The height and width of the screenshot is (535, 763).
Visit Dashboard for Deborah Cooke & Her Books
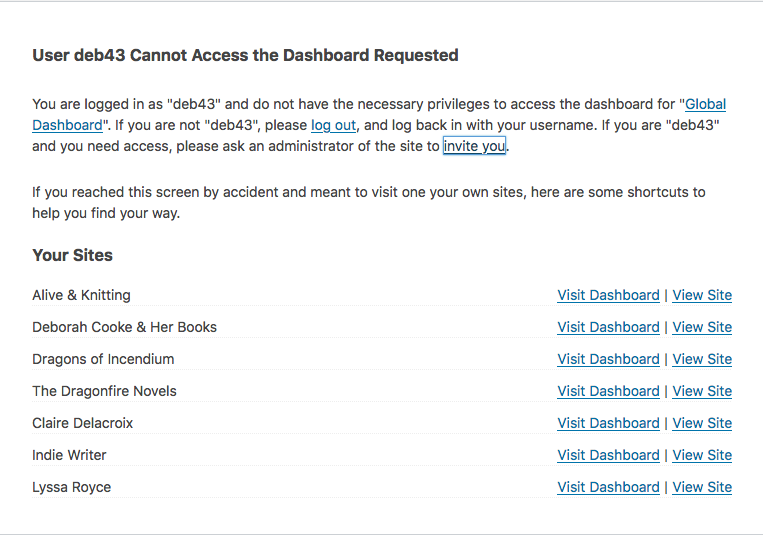pos(608,327)
